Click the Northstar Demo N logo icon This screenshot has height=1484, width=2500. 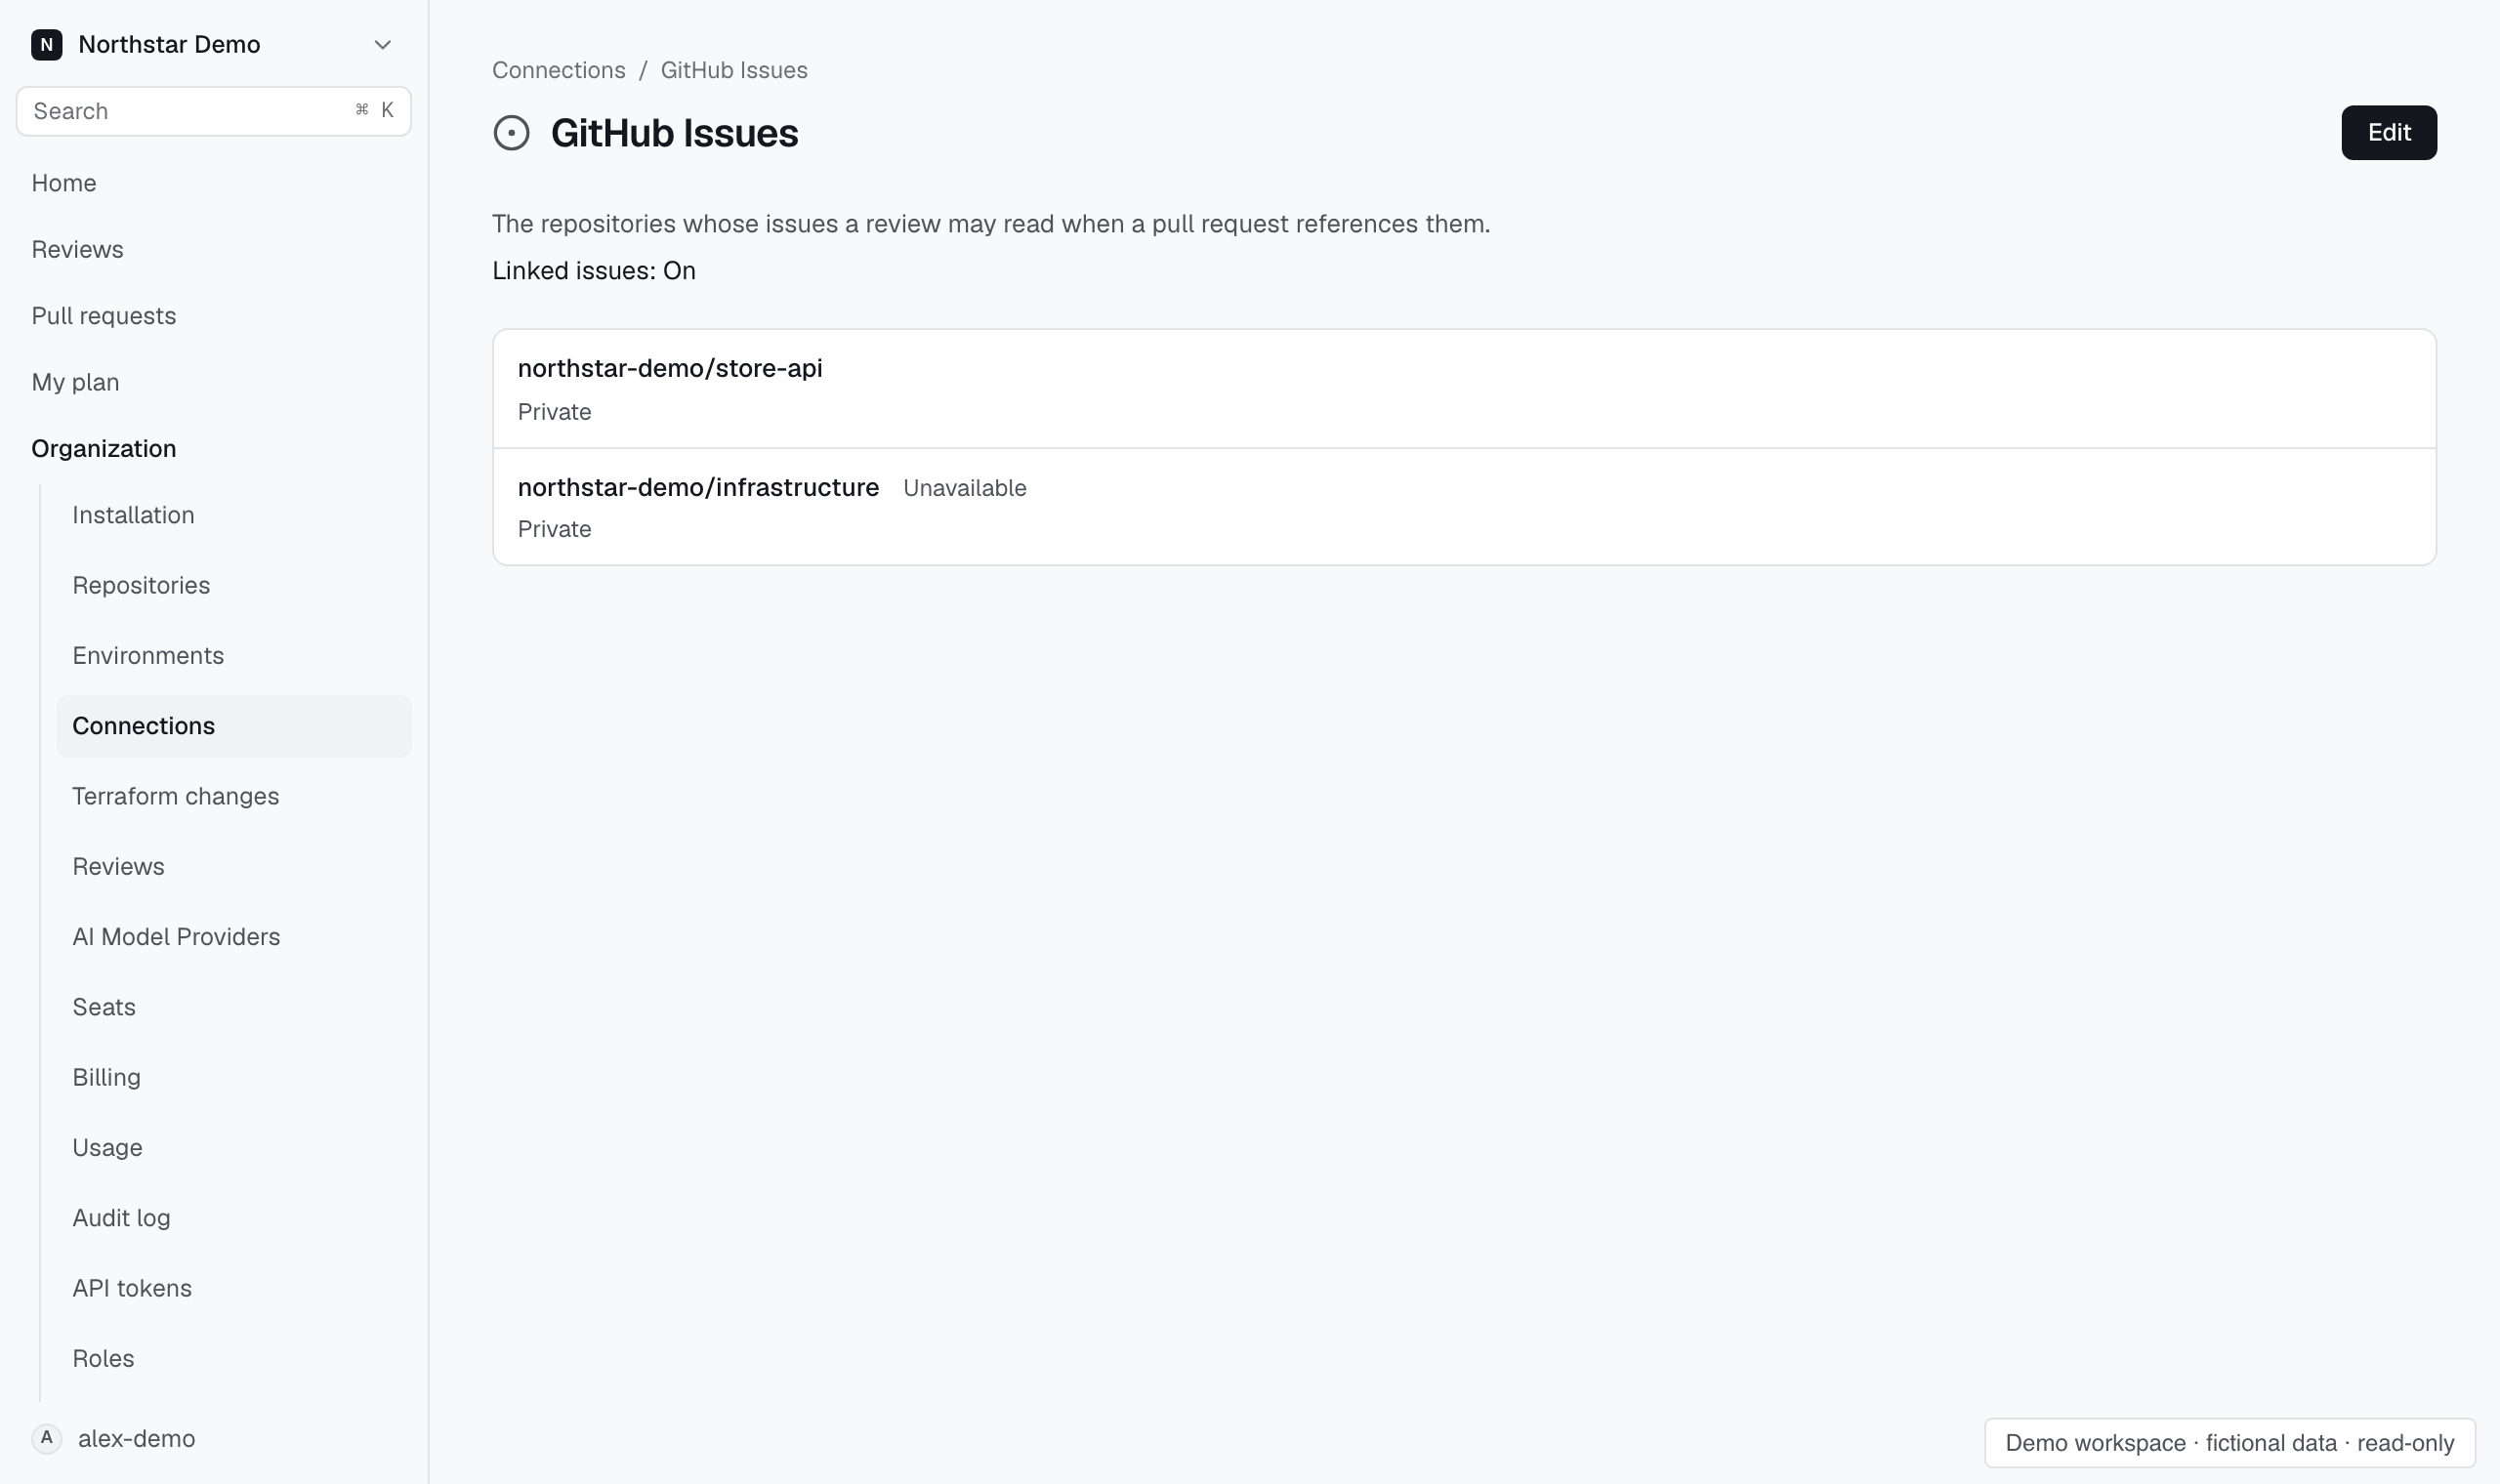click(47, 45)
